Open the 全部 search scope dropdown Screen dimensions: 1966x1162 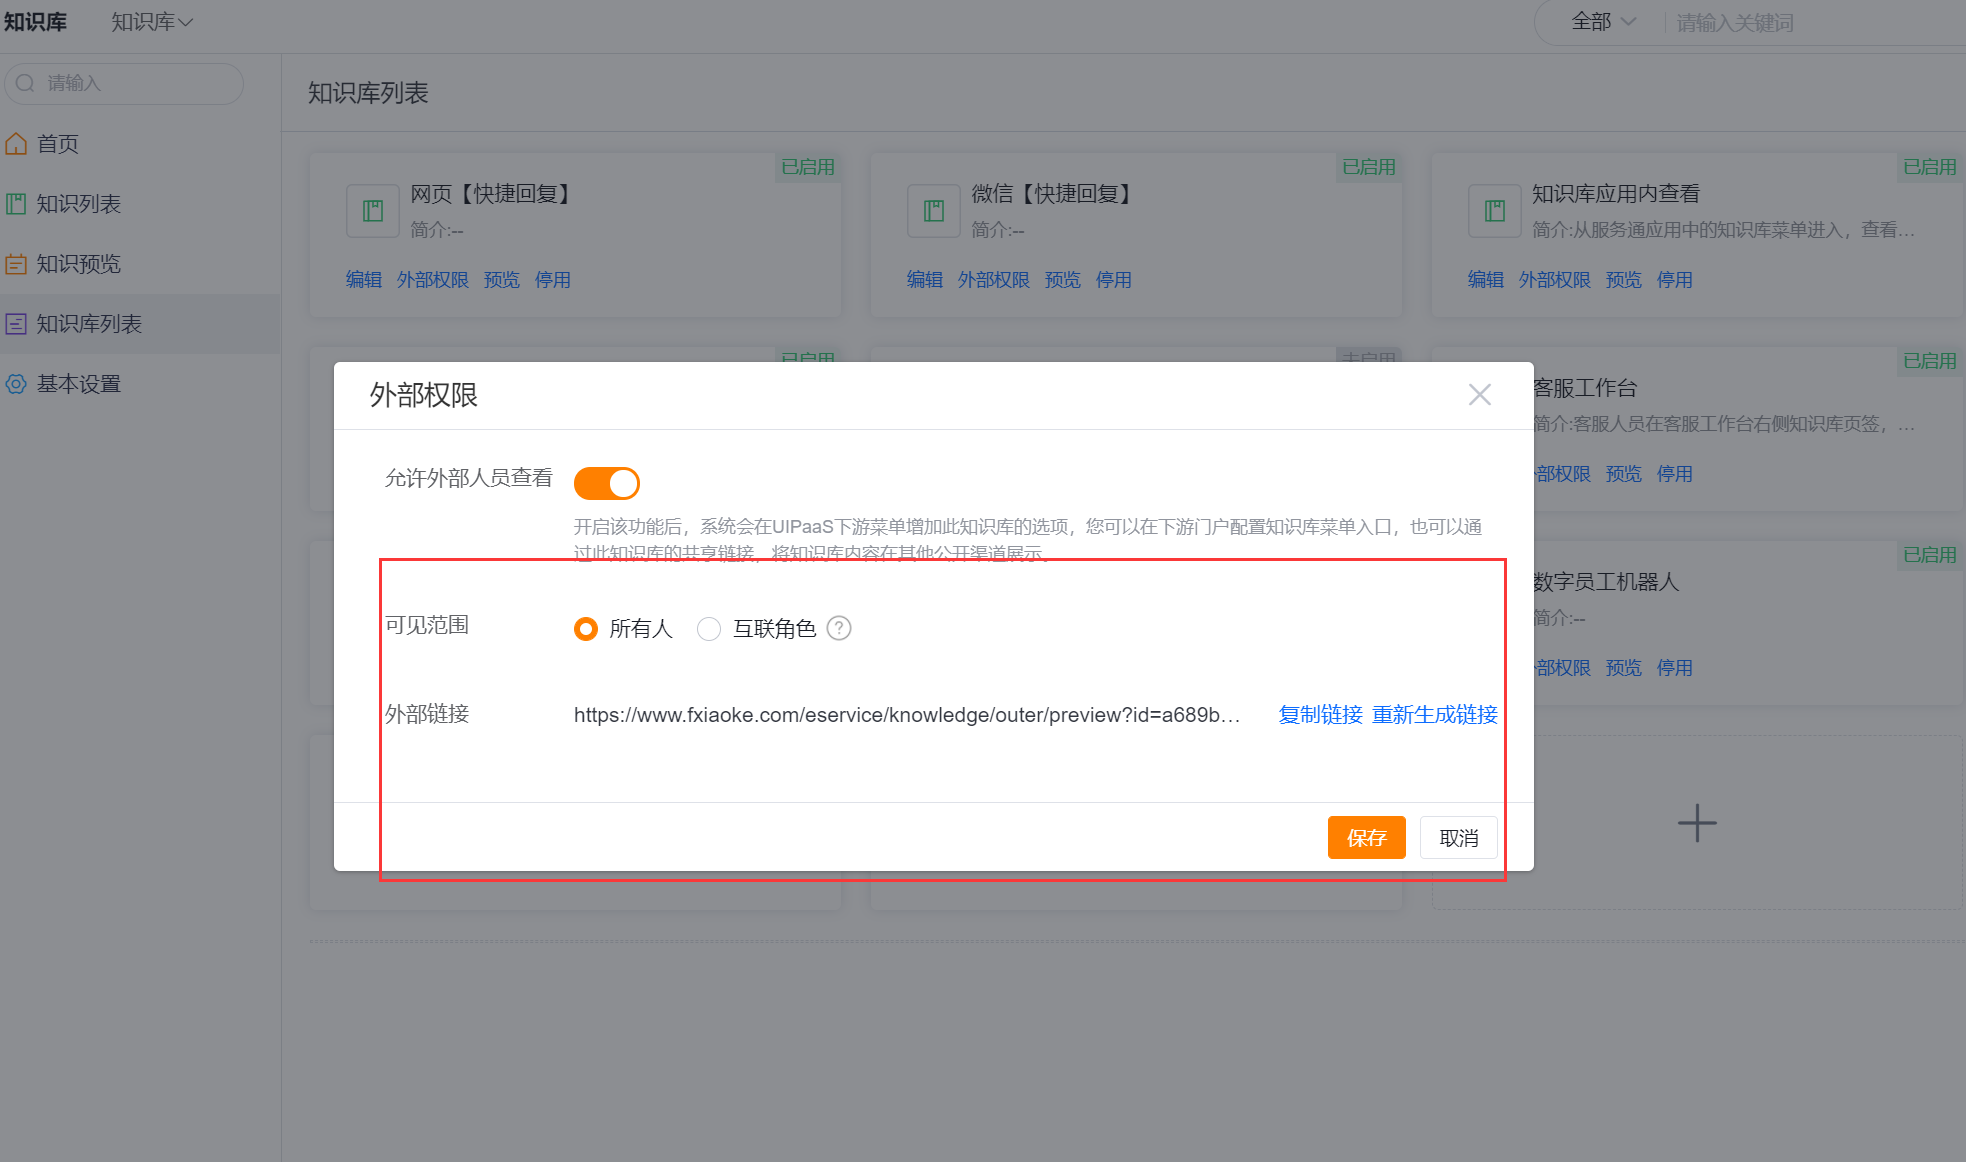[1603, 22]
